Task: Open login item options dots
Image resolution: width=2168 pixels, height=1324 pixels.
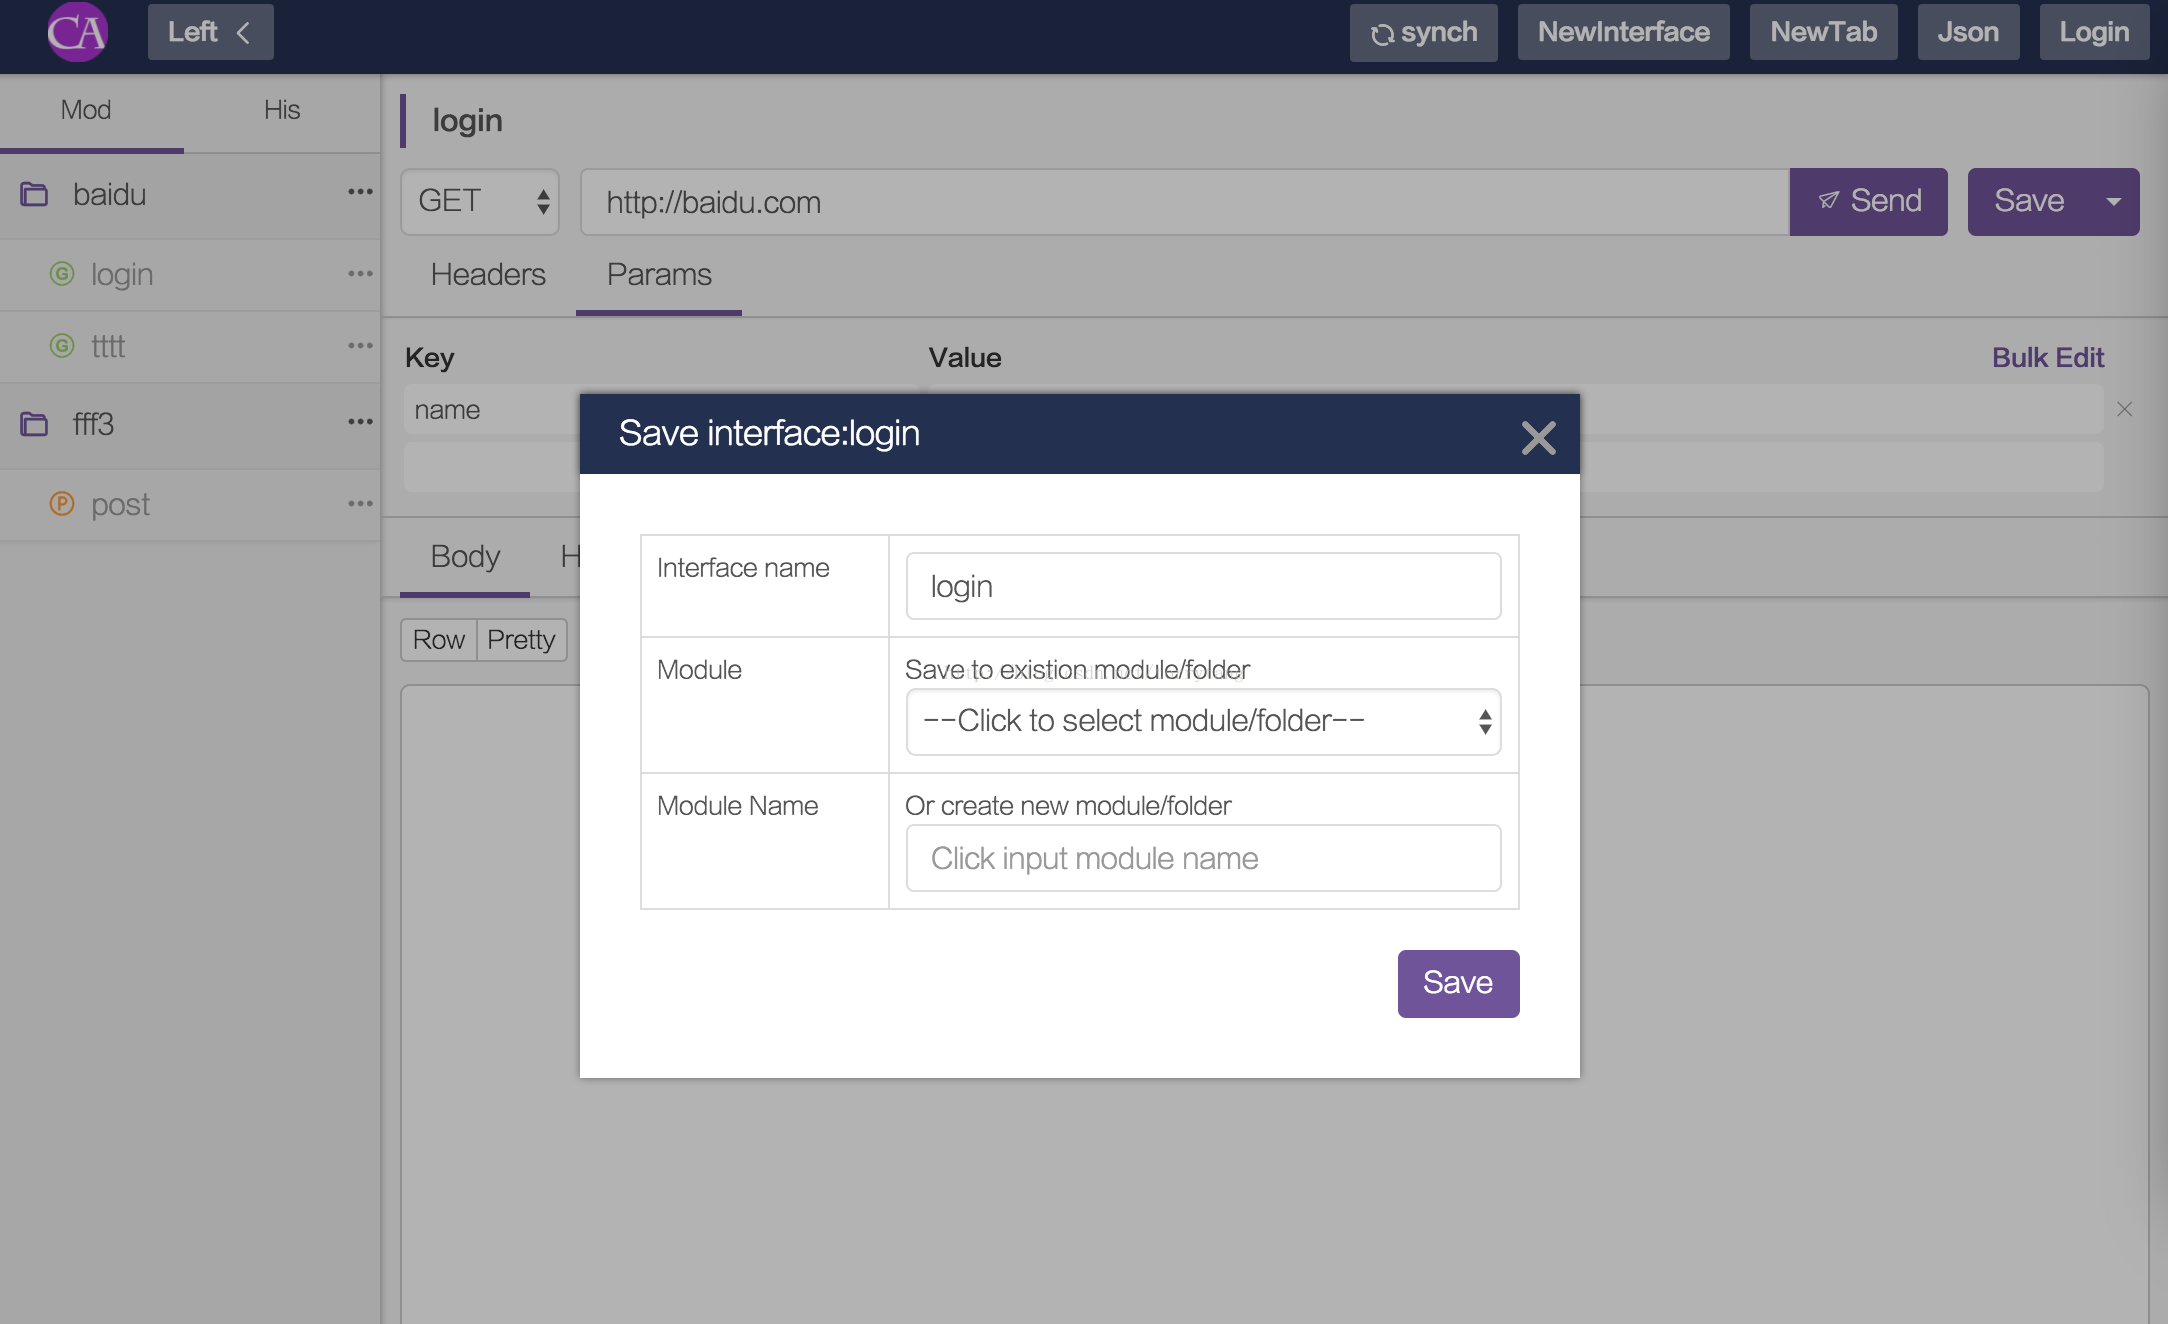Action: 360,274
